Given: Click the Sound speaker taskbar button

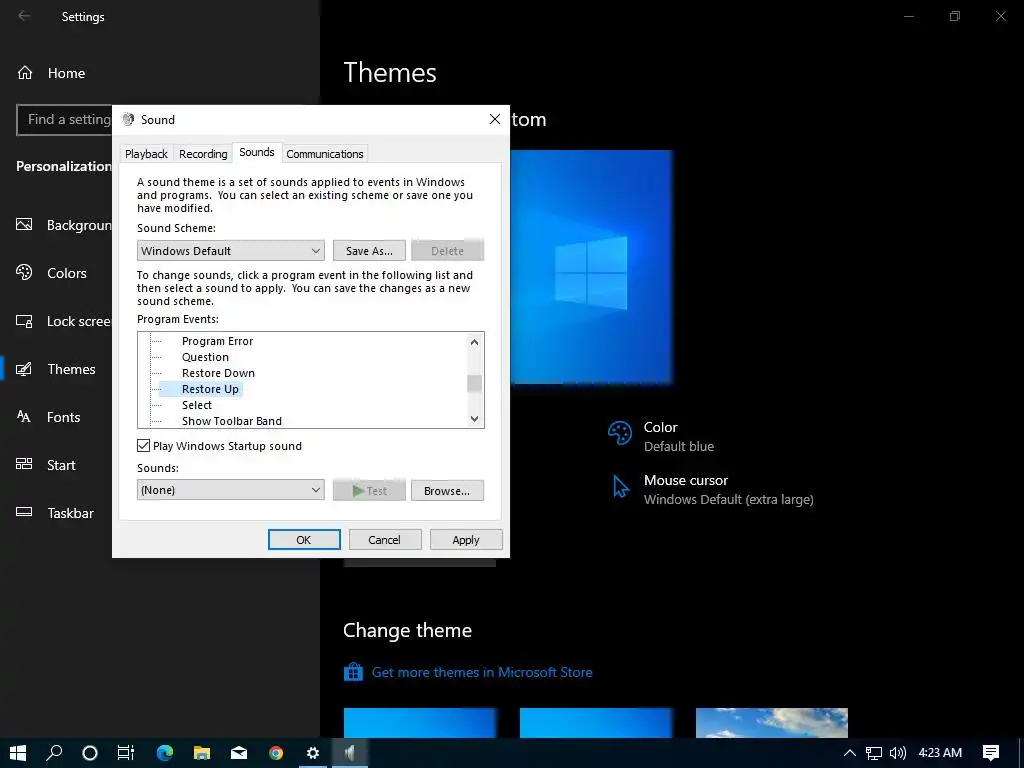Looking at the screenshot, I should pos(350,753).
